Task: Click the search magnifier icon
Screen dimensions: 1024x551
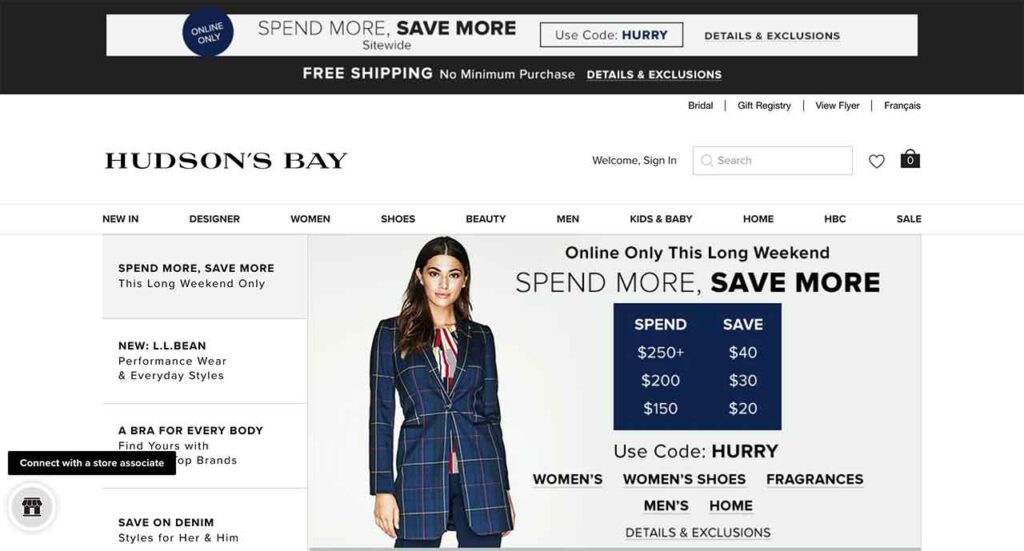Action: click(x=707, y=161)
